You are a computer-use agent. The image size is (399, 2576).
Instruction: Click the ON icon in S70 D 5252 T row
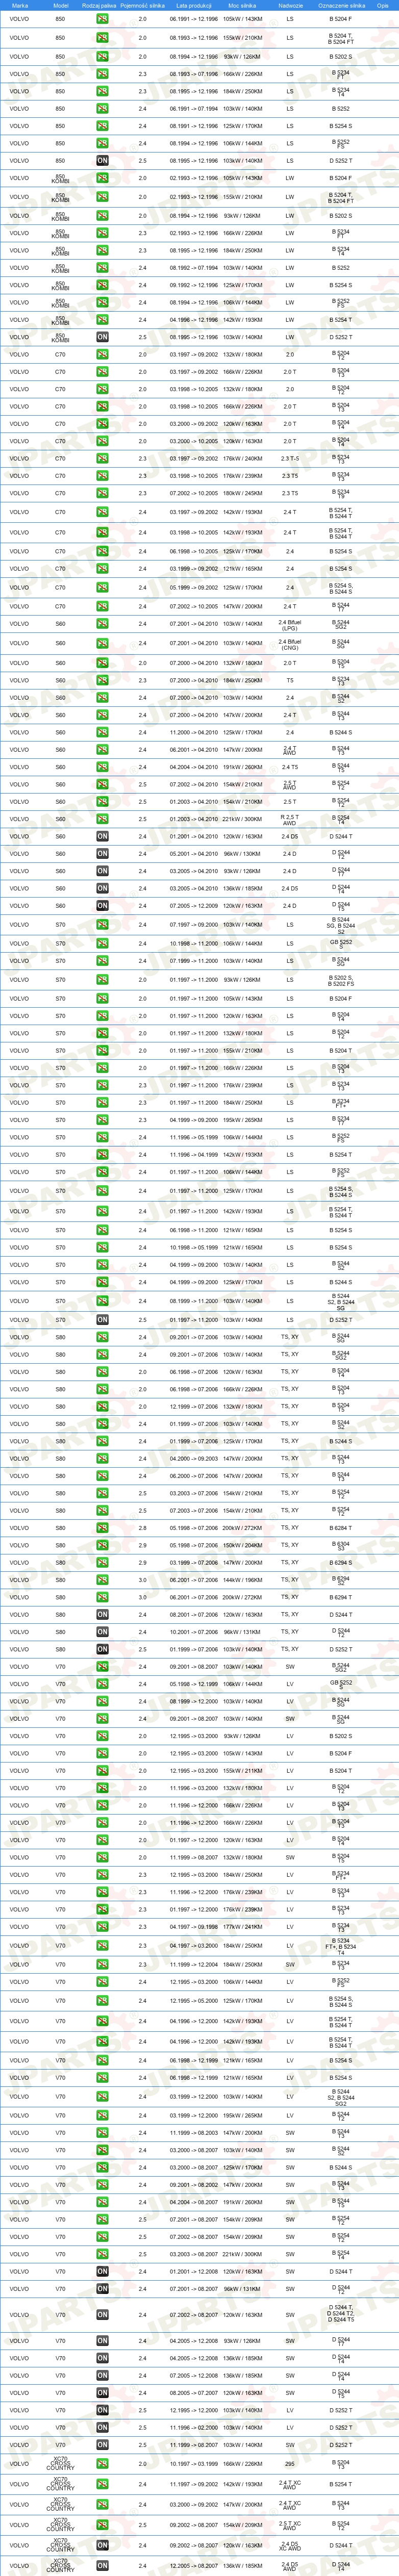coord(102,1320)
